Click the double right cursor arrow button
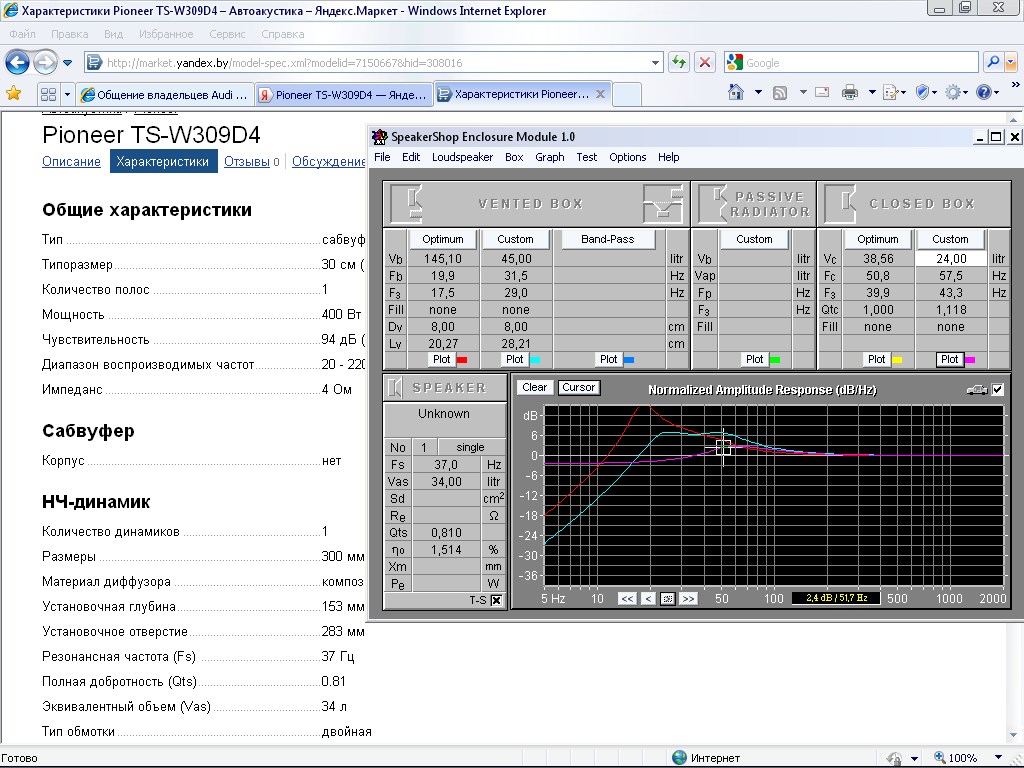This screenshot has height=768, width=1024. 688,598
